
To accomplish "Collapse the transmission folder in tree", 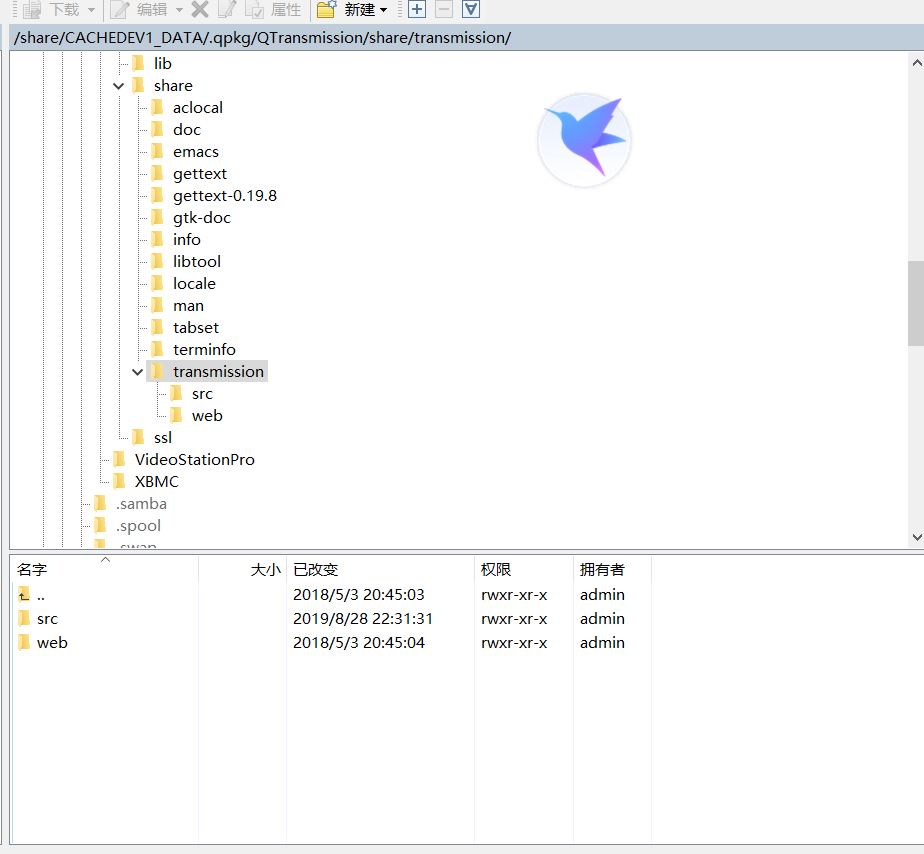I will (x=138, y=372).
